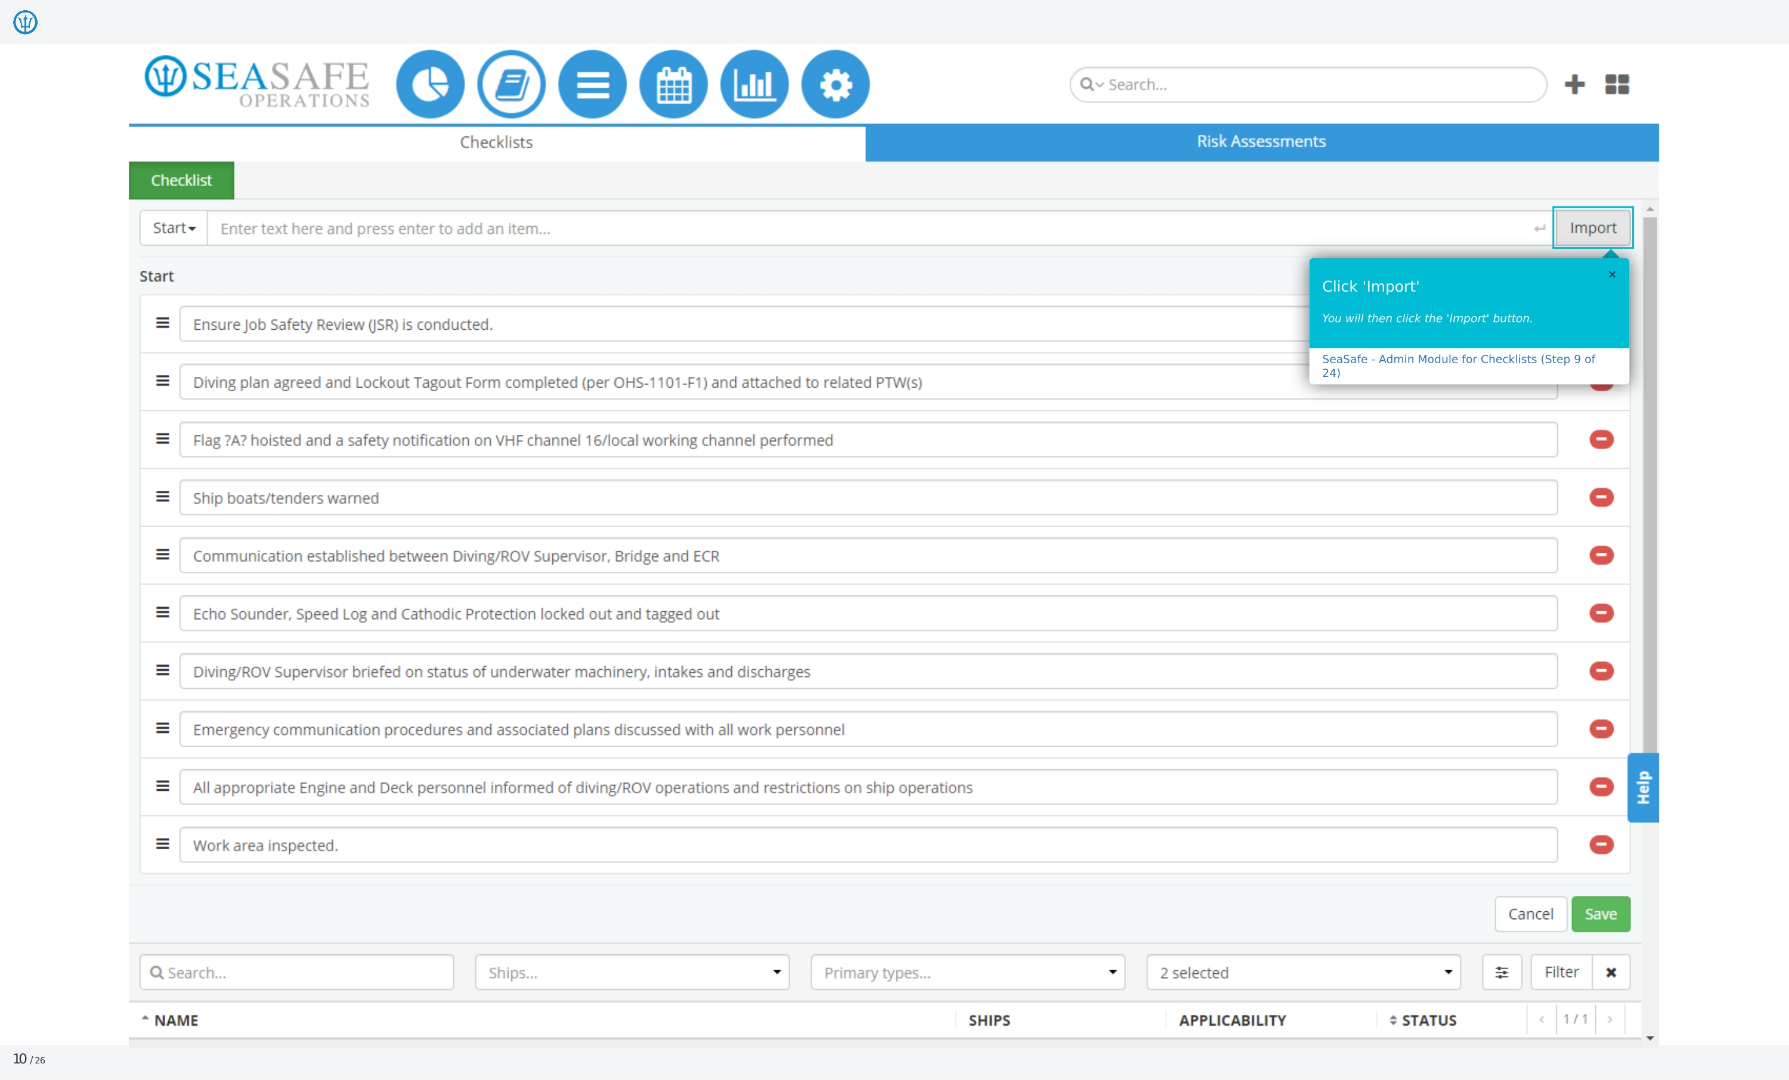Remove 'Echo Sounder, Speed Log' item
Screen dimensions: 1789x1080
click(1601, 614)
